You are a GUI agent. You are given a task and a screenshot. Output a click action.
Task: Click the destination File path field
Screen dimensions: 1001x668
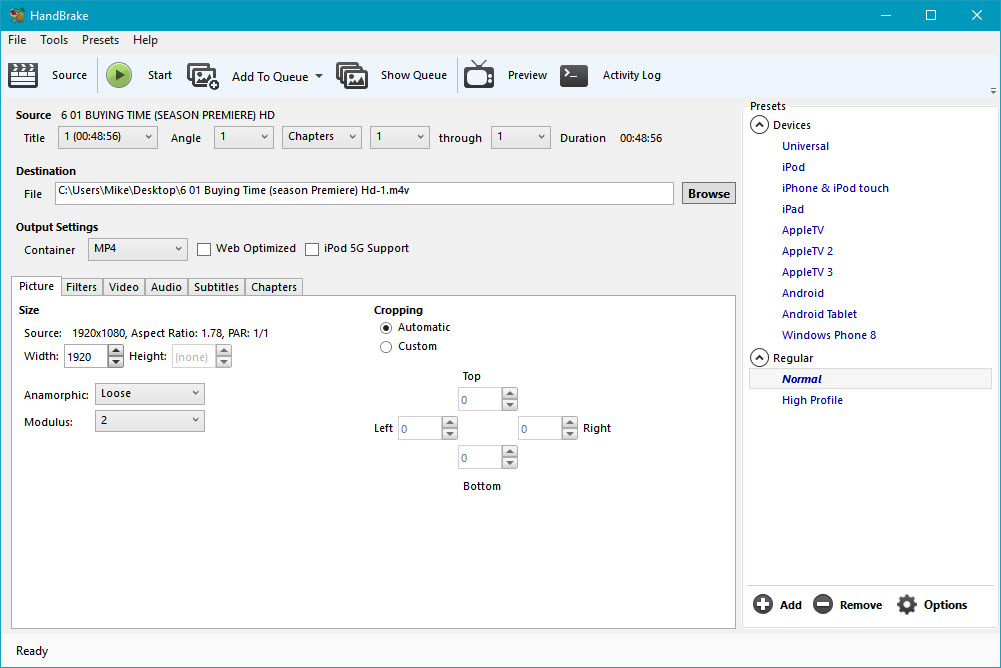[364, 194]
